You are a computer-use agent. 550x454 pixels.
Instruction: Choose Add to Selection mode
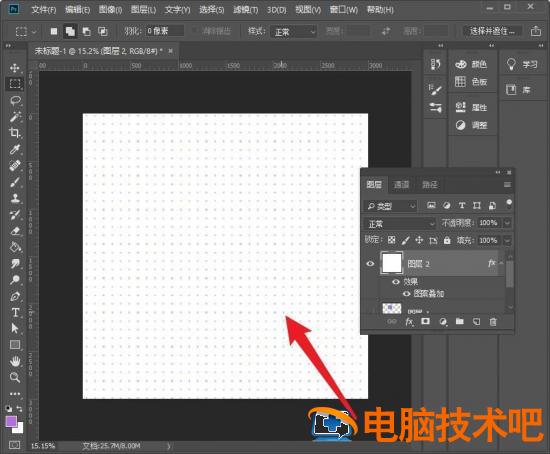pyautogui.click(x=70, y=32)
